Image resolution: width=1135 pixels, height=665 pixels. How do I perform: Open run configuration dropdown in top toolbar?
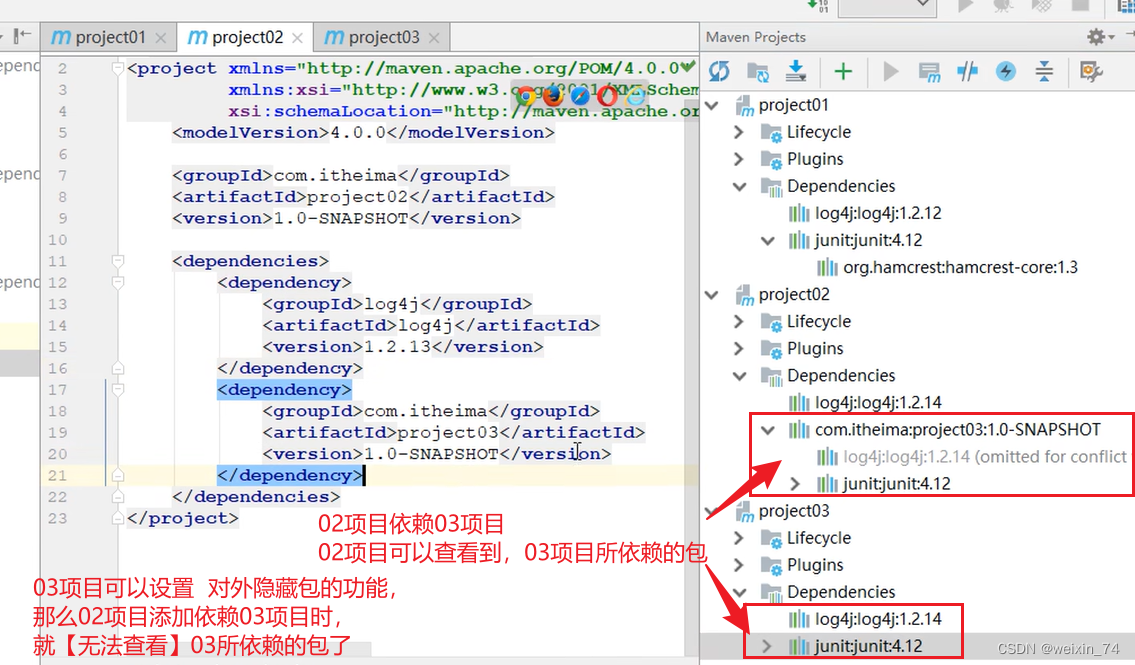point(887,6)
